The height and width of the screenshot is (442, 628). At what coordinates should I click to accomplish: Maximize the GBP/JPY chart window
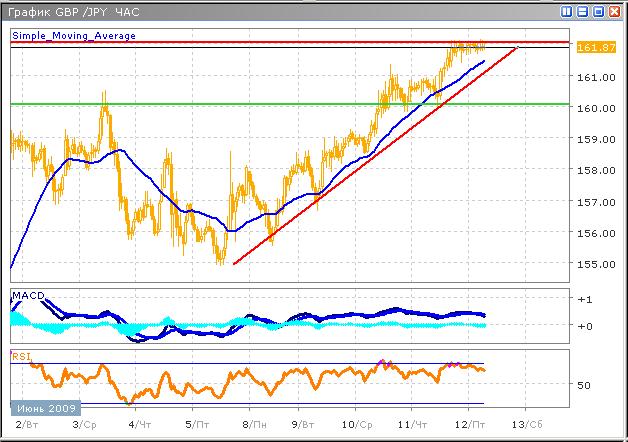(x=599, y=12)
